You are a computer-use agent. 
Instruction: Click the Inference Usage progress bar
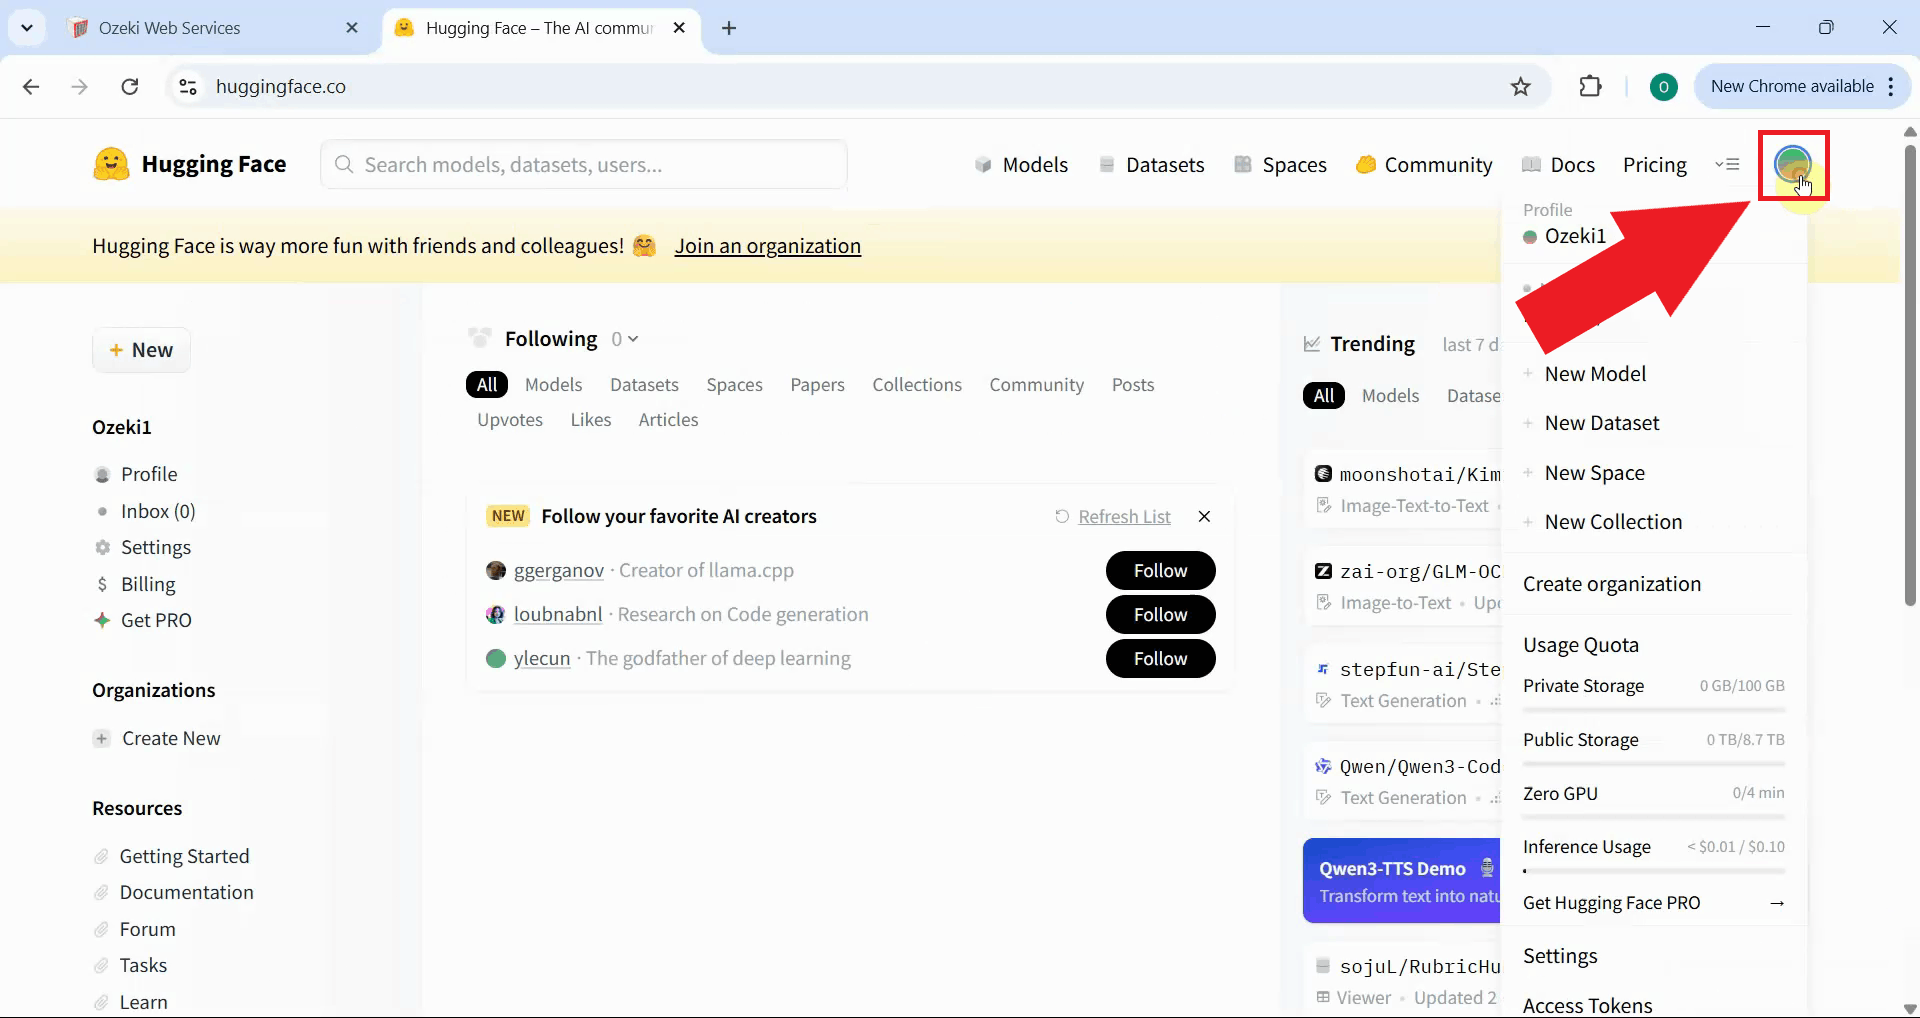tap(1654, 870)
